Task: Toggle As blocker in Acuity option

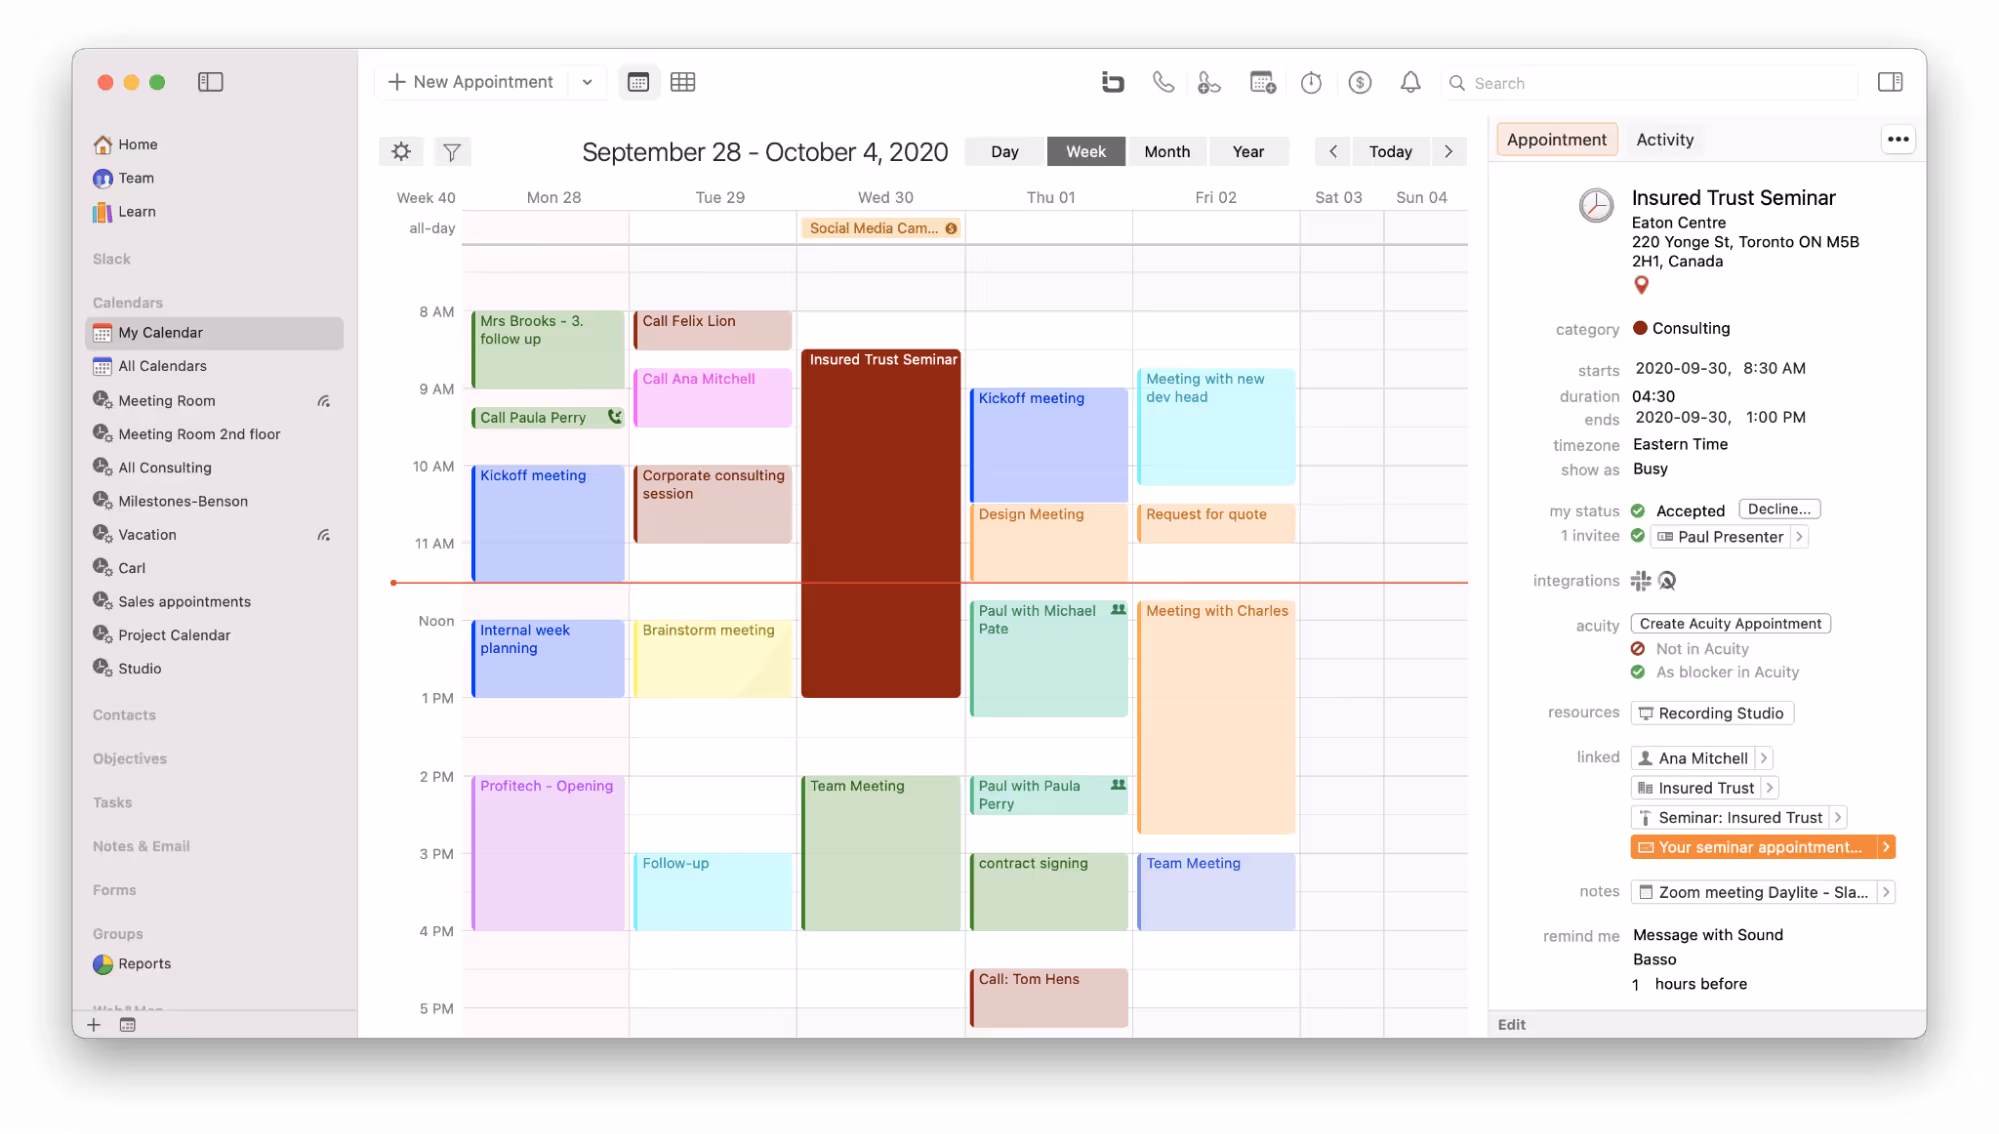Action: (1637, 672)
